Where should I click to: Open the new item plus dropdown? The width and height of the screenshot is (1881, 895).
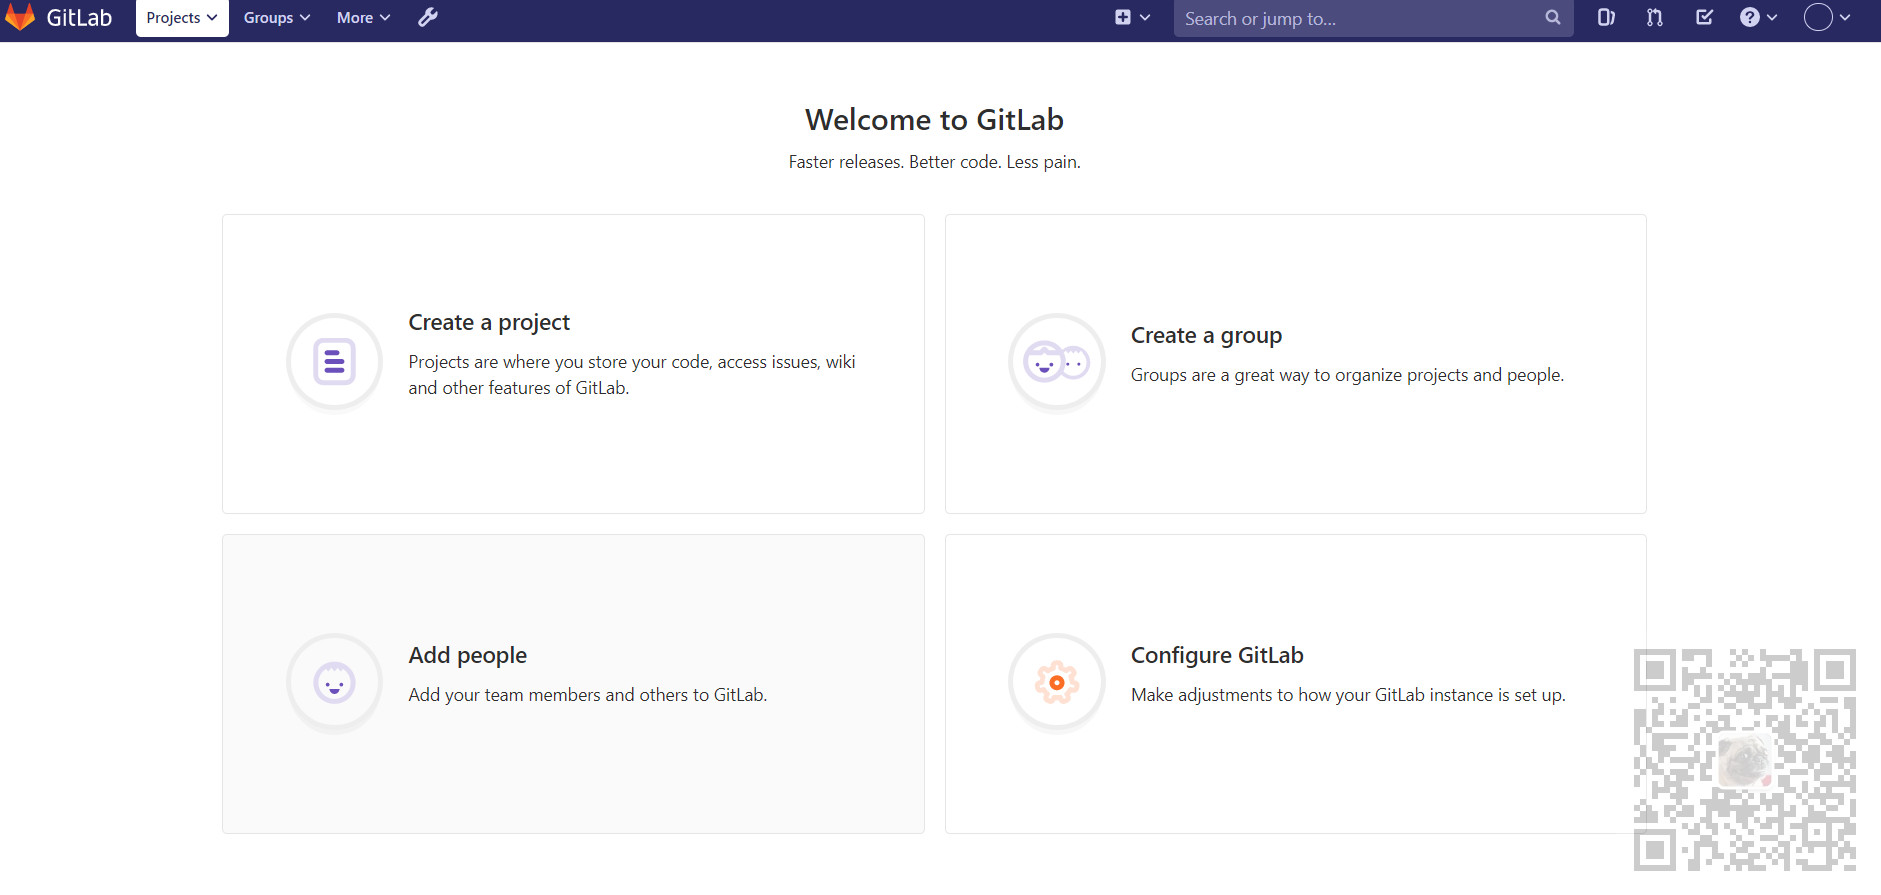click(x=1132, y=18)
